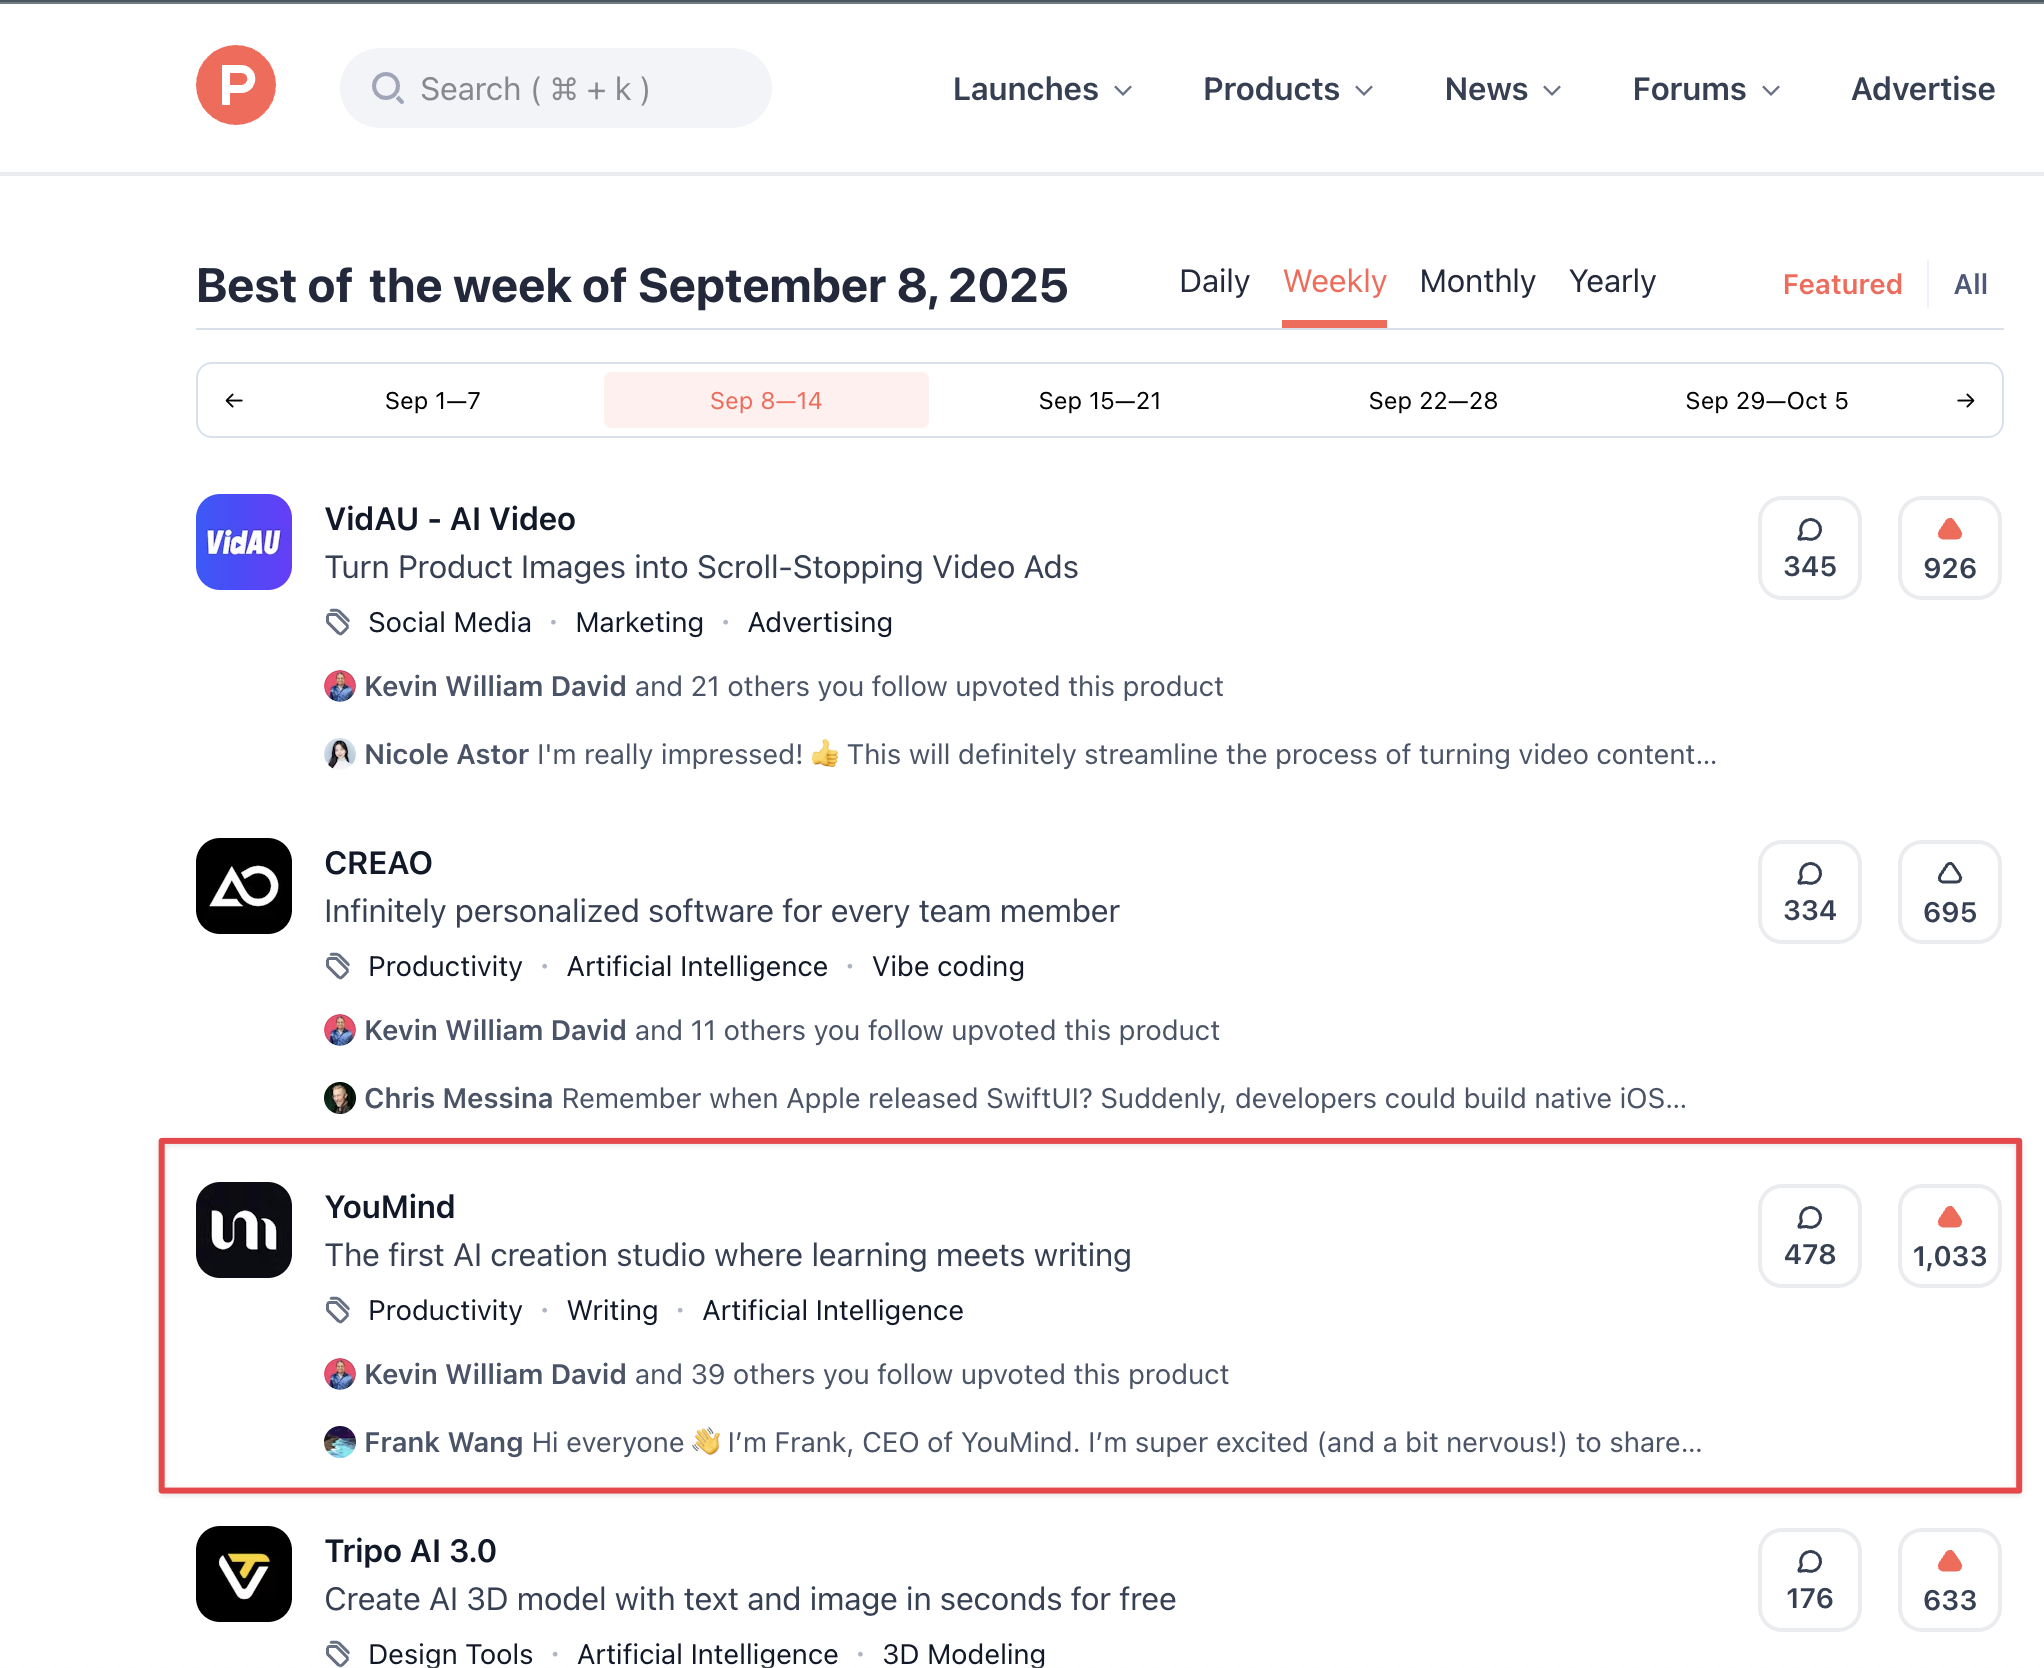Click the YouMind product logo
Viewport: 2044px width, 1668px height.
244,1230
